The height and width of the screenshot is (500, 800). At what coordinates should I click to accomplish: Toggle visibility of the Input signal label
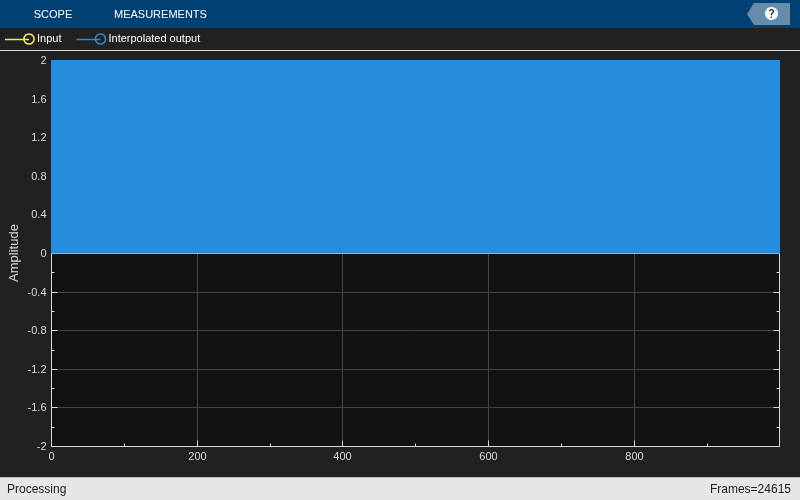coord(49,38)
